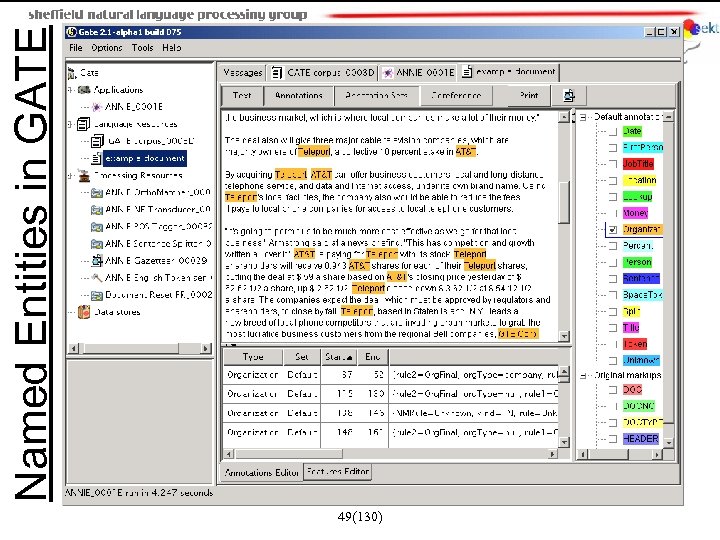The image size is (720, 540).
Task: Switch to the example document tab
Action: coord(509,72)
